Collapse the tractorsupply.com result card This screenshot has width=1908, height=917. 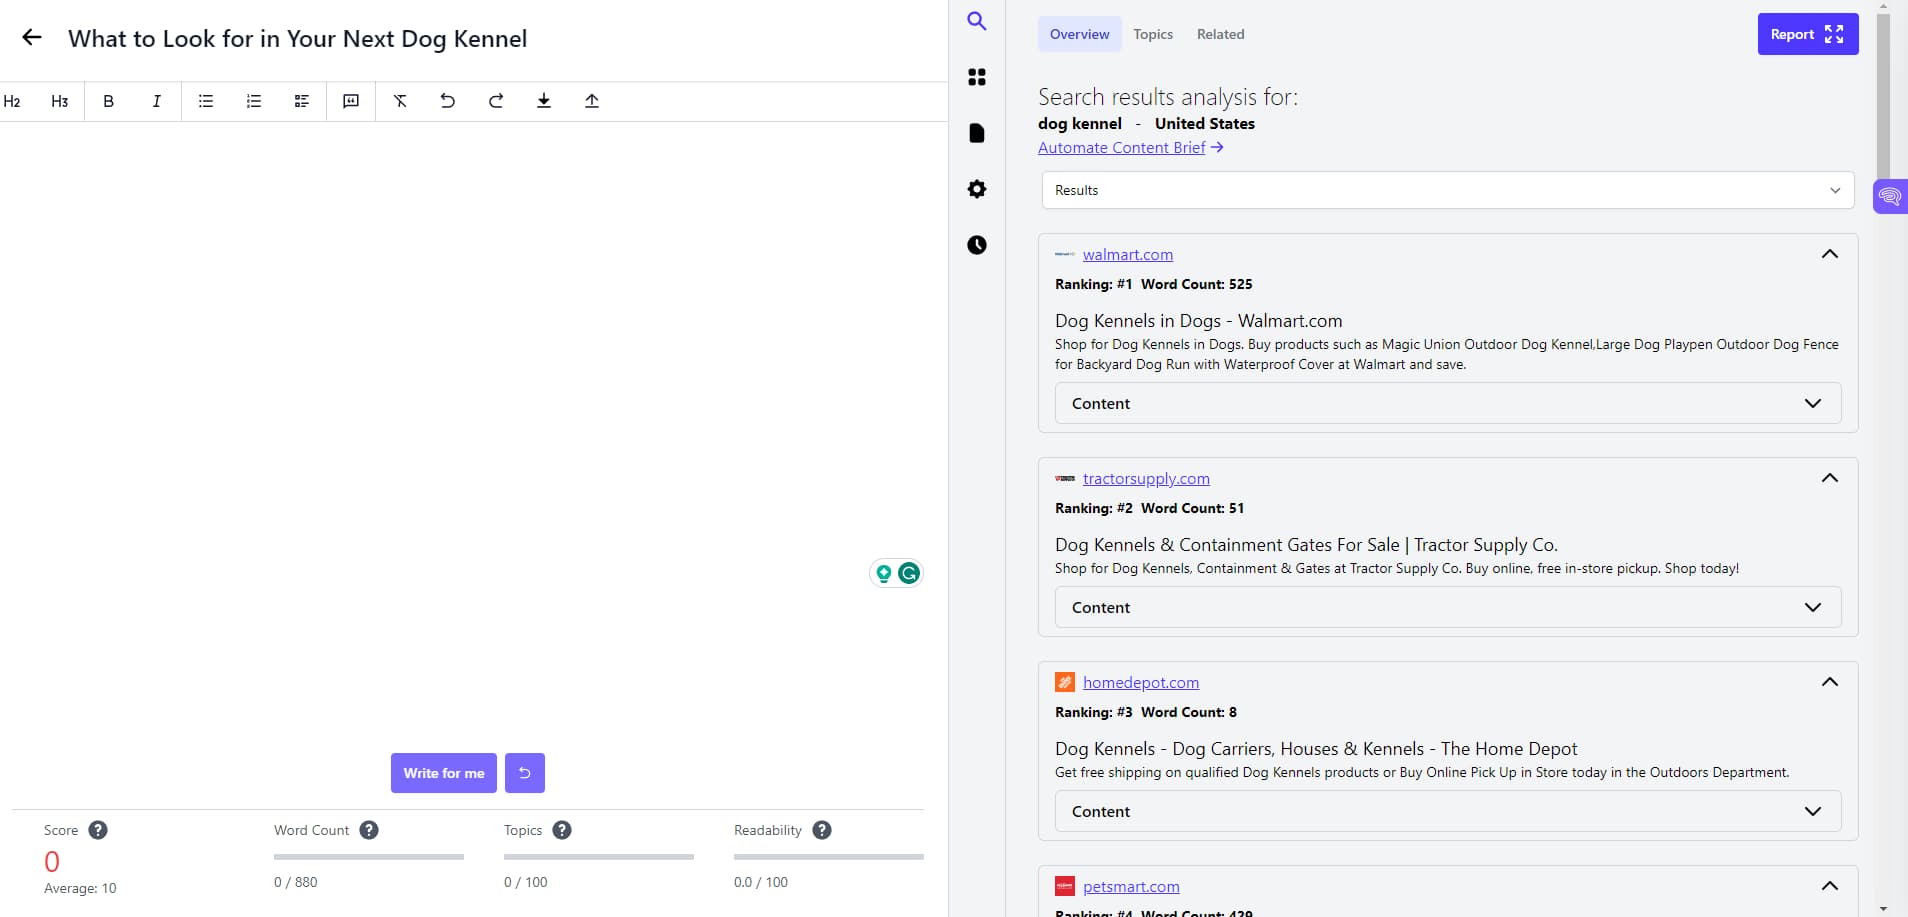pos(1830,478)
